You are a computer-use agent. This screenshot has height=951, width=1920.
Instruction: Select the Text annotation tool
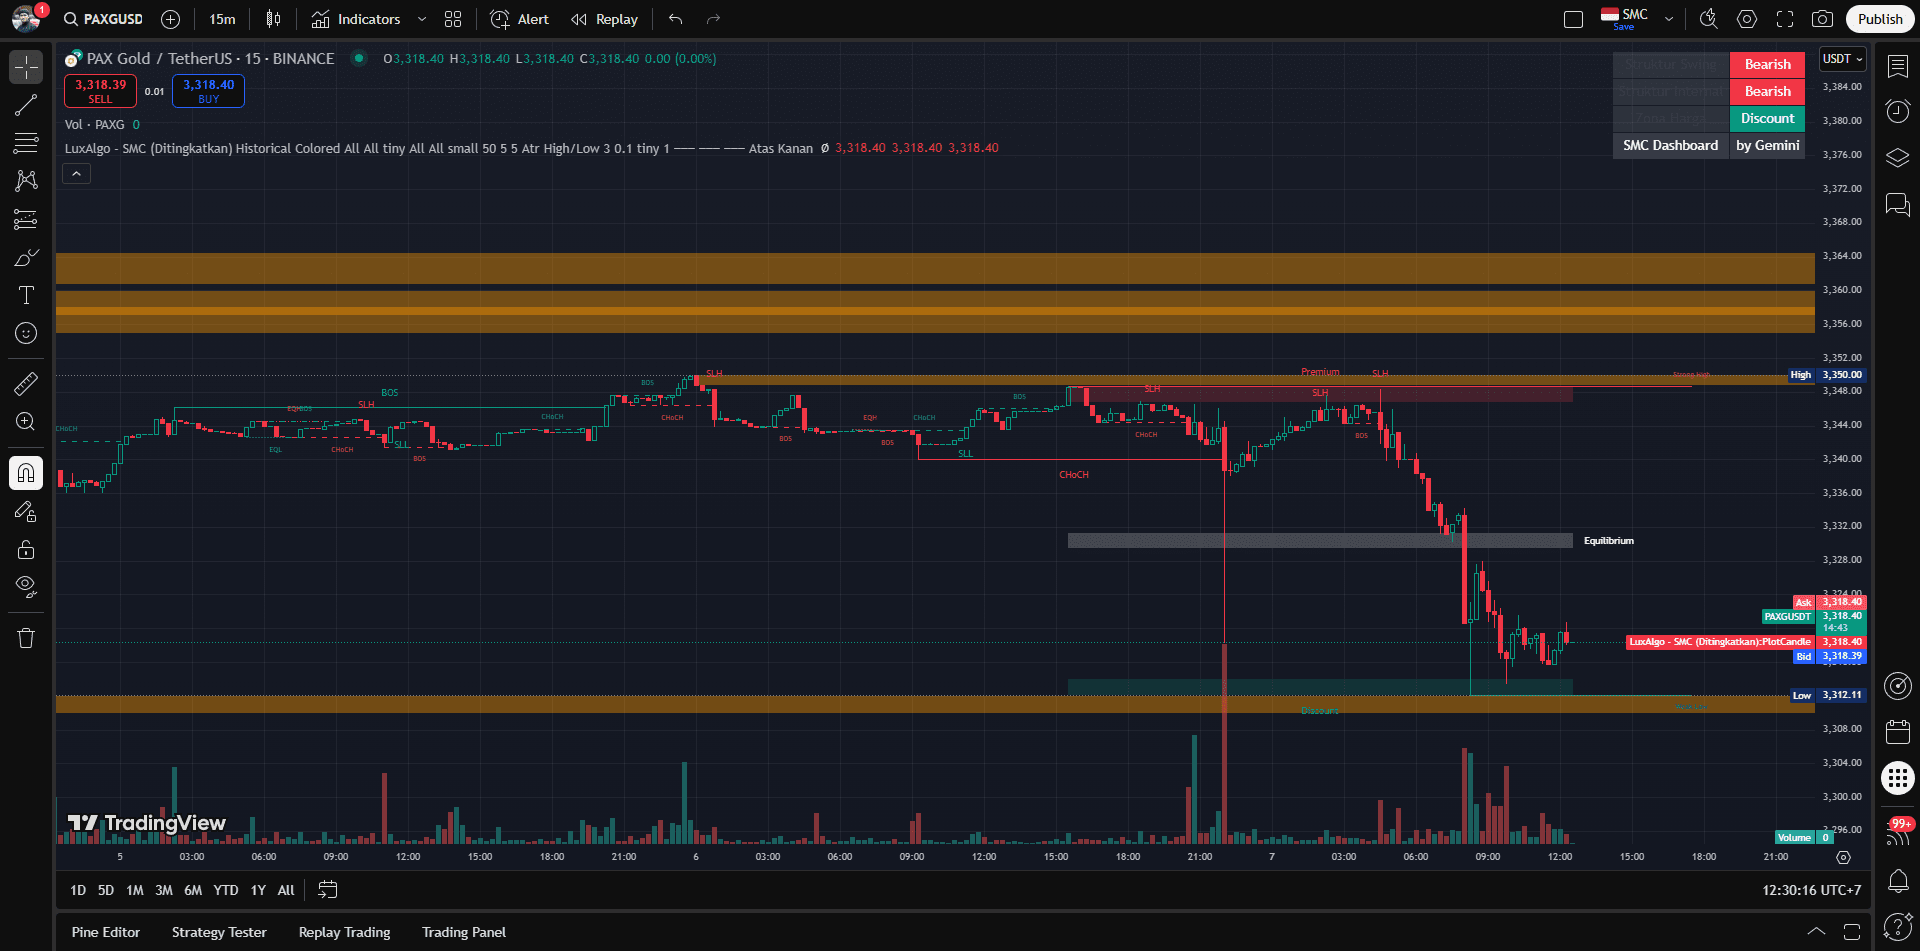point(26,295)
